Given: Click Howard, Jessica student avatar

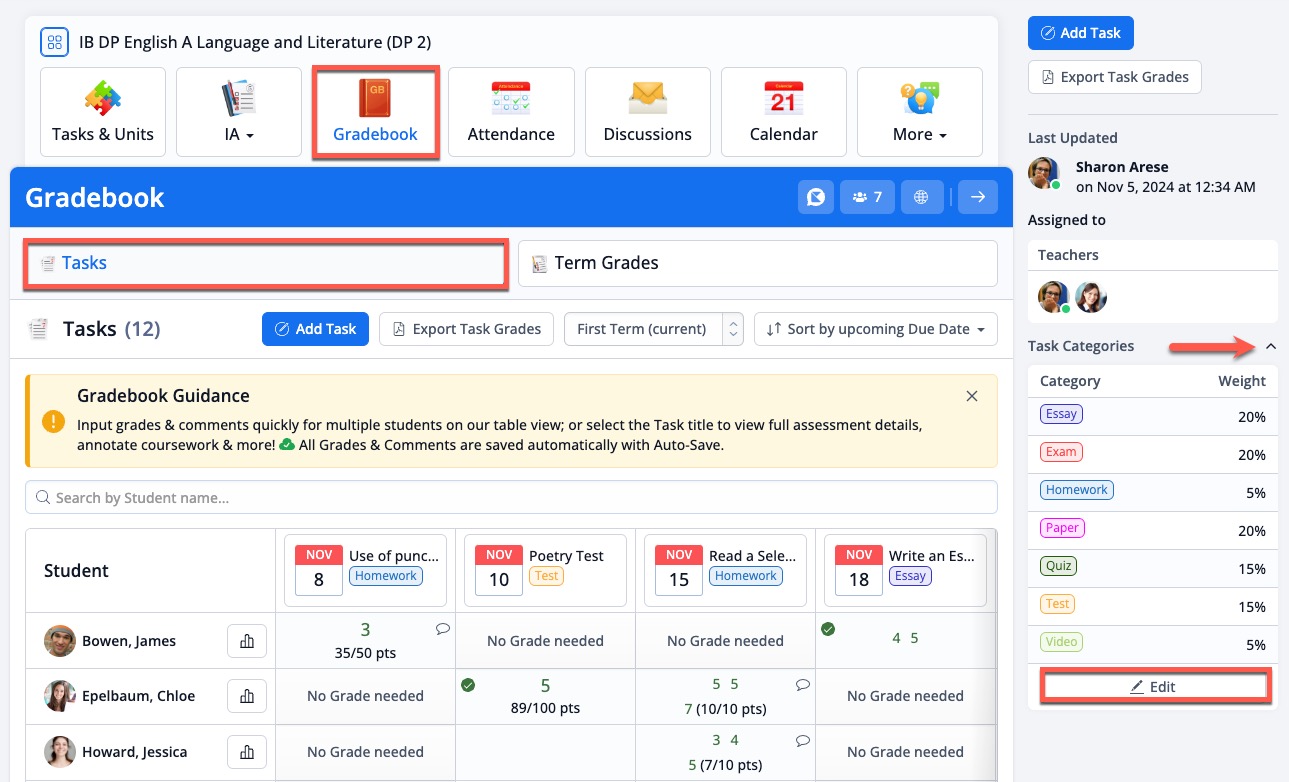Looking at the screenshot, I should point(60,752).
